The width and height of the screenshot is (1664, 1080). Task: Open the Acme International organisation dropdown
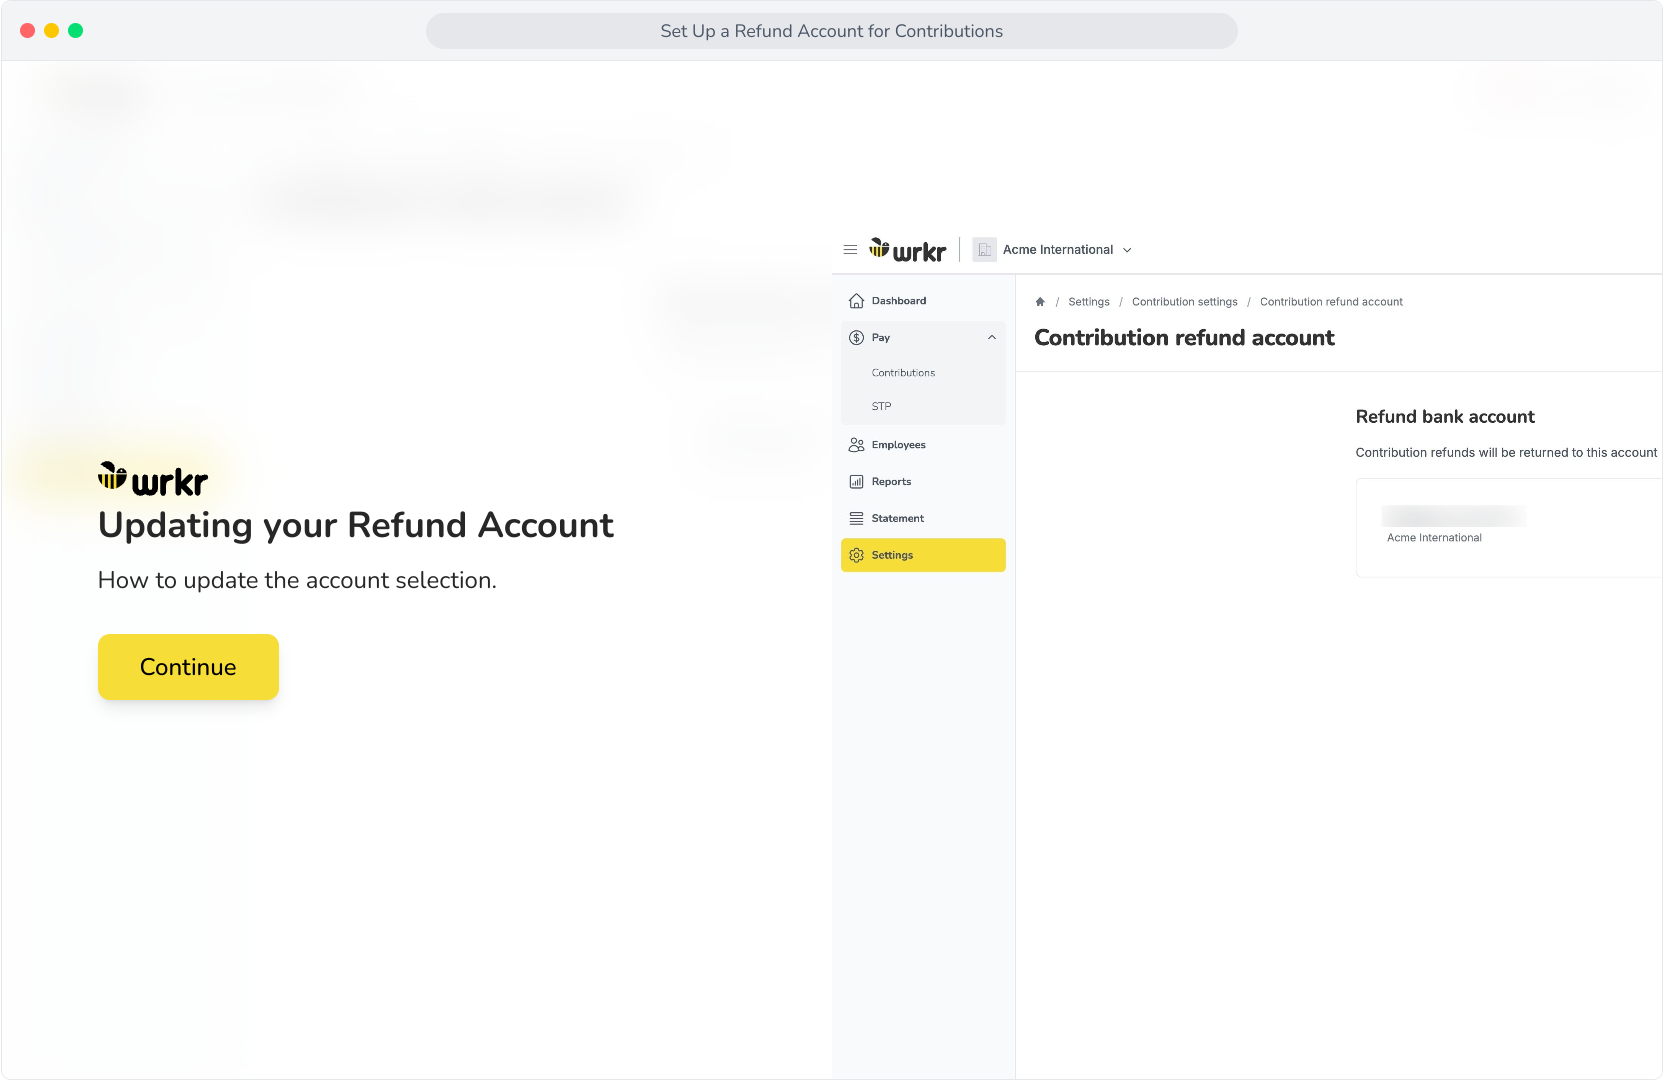tap(1067, 250)
